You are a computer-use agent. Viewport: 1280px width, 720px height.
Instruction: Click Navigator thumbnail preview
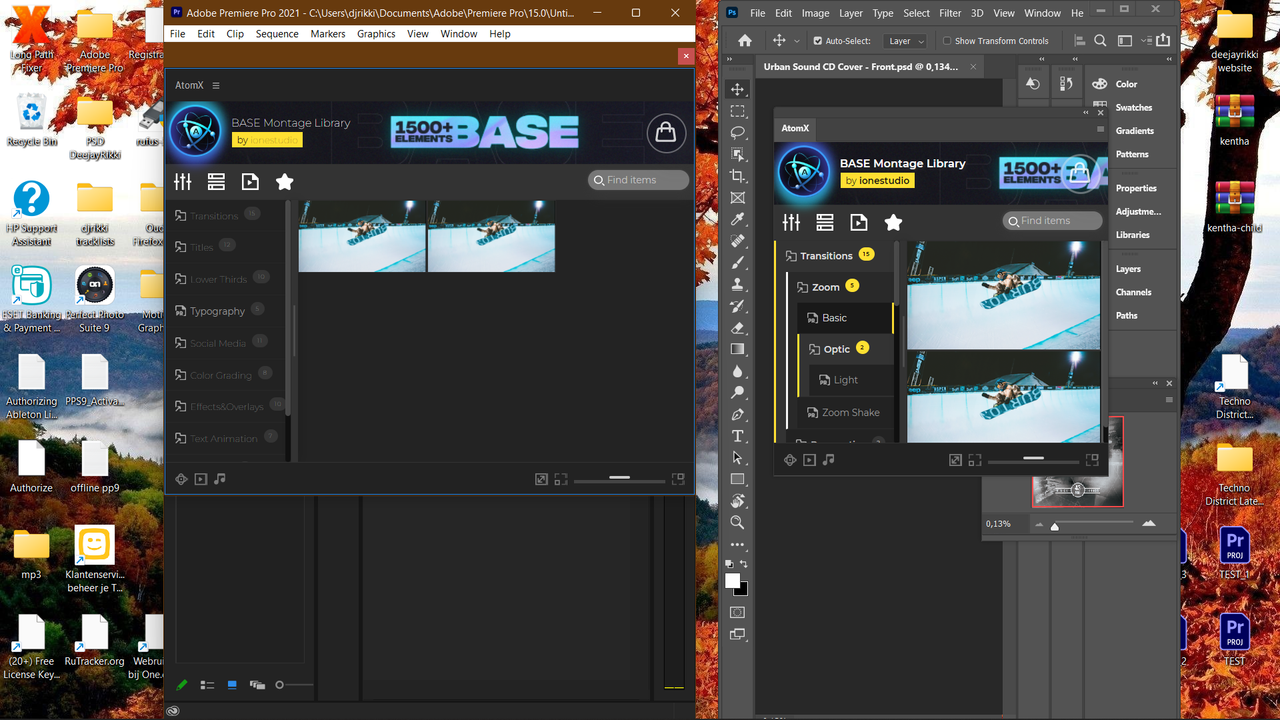[1077, 489]
